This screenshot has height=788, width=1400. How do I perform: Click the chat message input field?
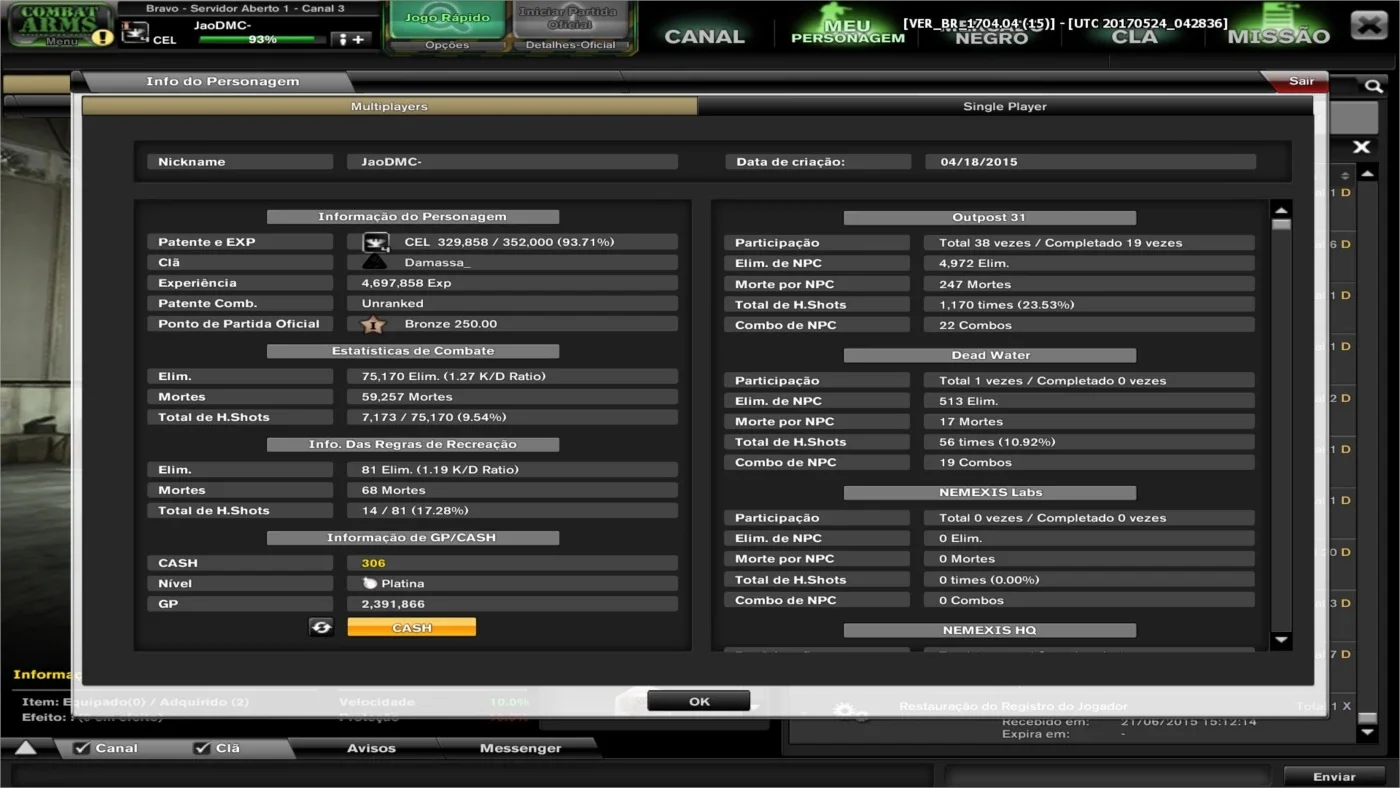pos(472,775)
